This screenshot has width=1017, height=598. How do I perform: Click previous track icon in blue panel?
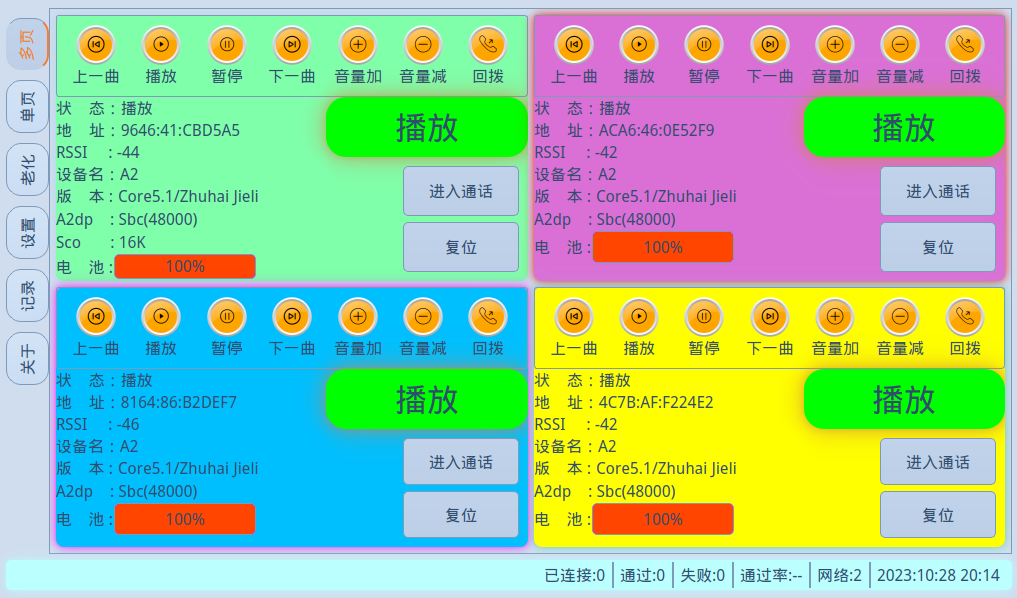96,317
